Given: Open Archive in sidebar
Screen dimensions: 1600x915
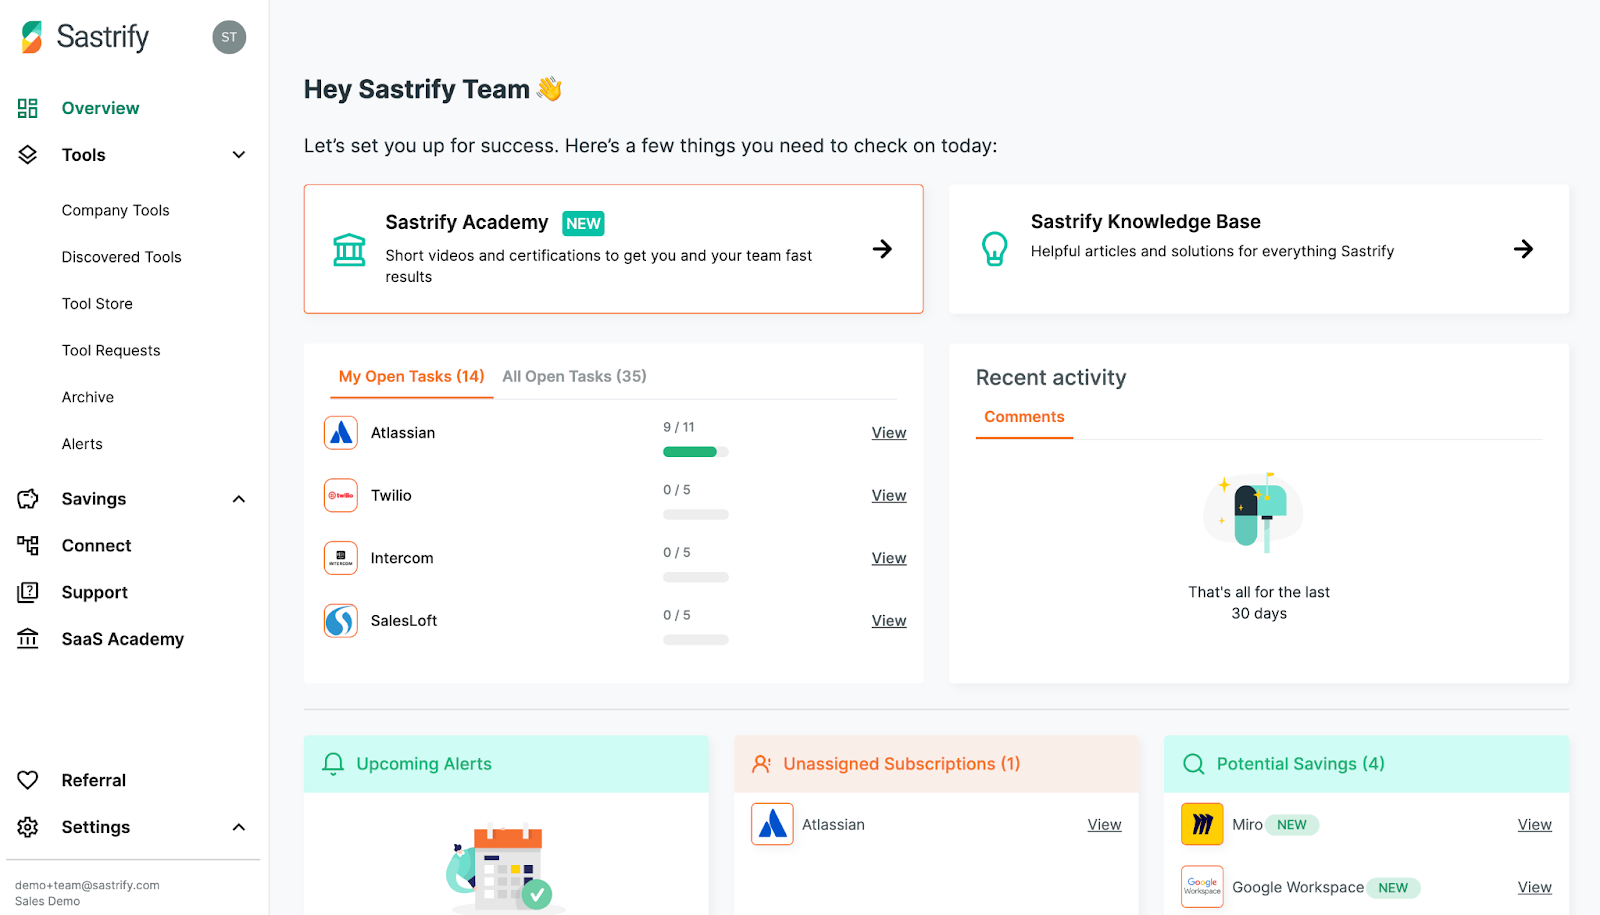Looking at the screenshot, I should coord(88,397).
